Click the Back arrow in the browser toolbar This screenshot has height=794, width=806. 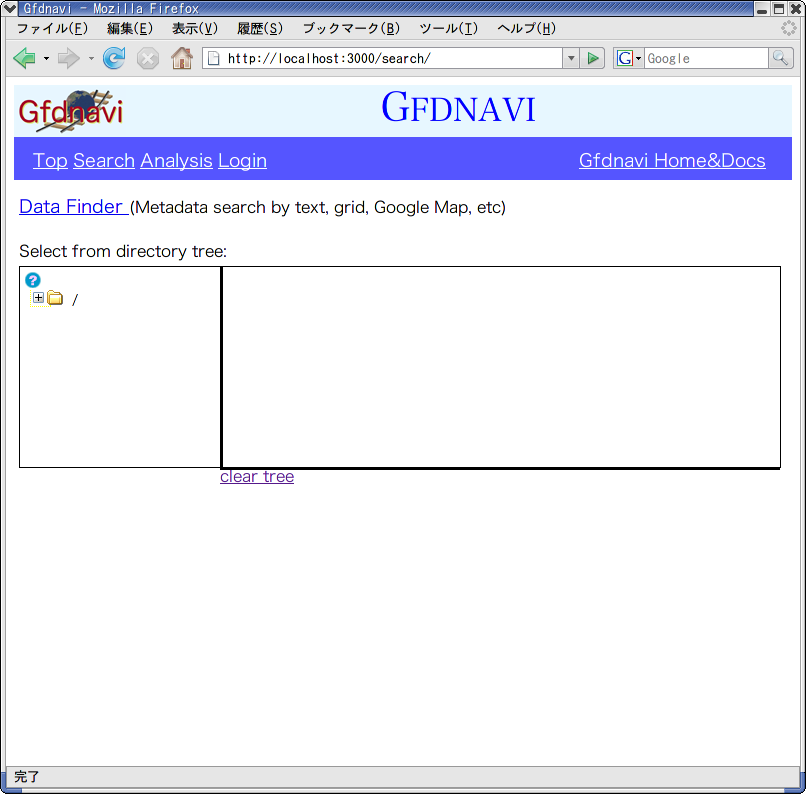(24, 59)
